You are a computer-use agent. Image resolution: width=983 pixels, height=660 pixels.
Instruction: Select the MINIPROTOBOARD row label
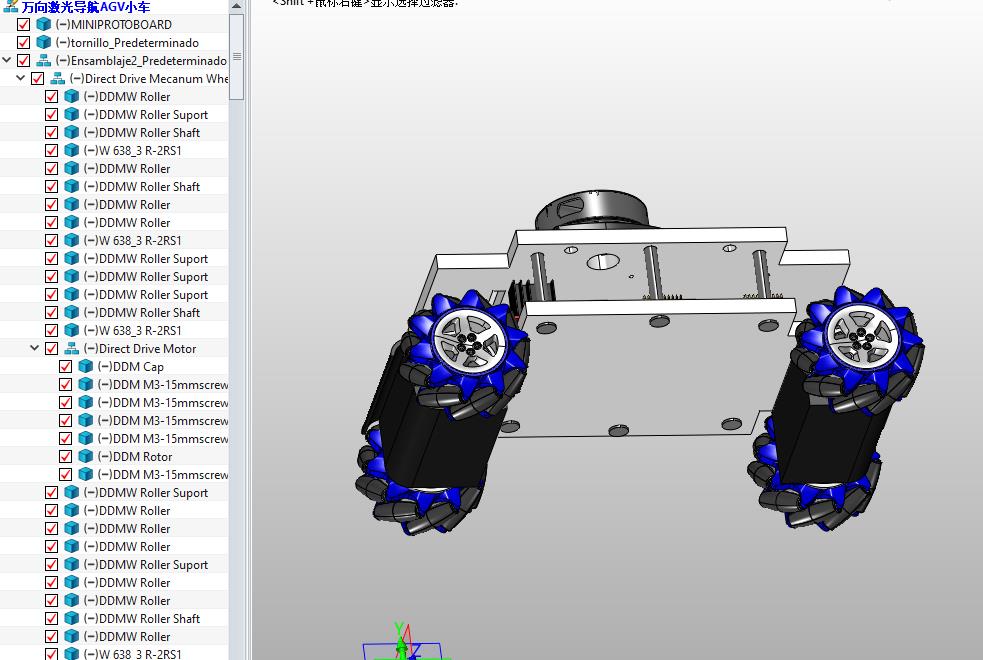pyautogui.click(x=113, y=24)
